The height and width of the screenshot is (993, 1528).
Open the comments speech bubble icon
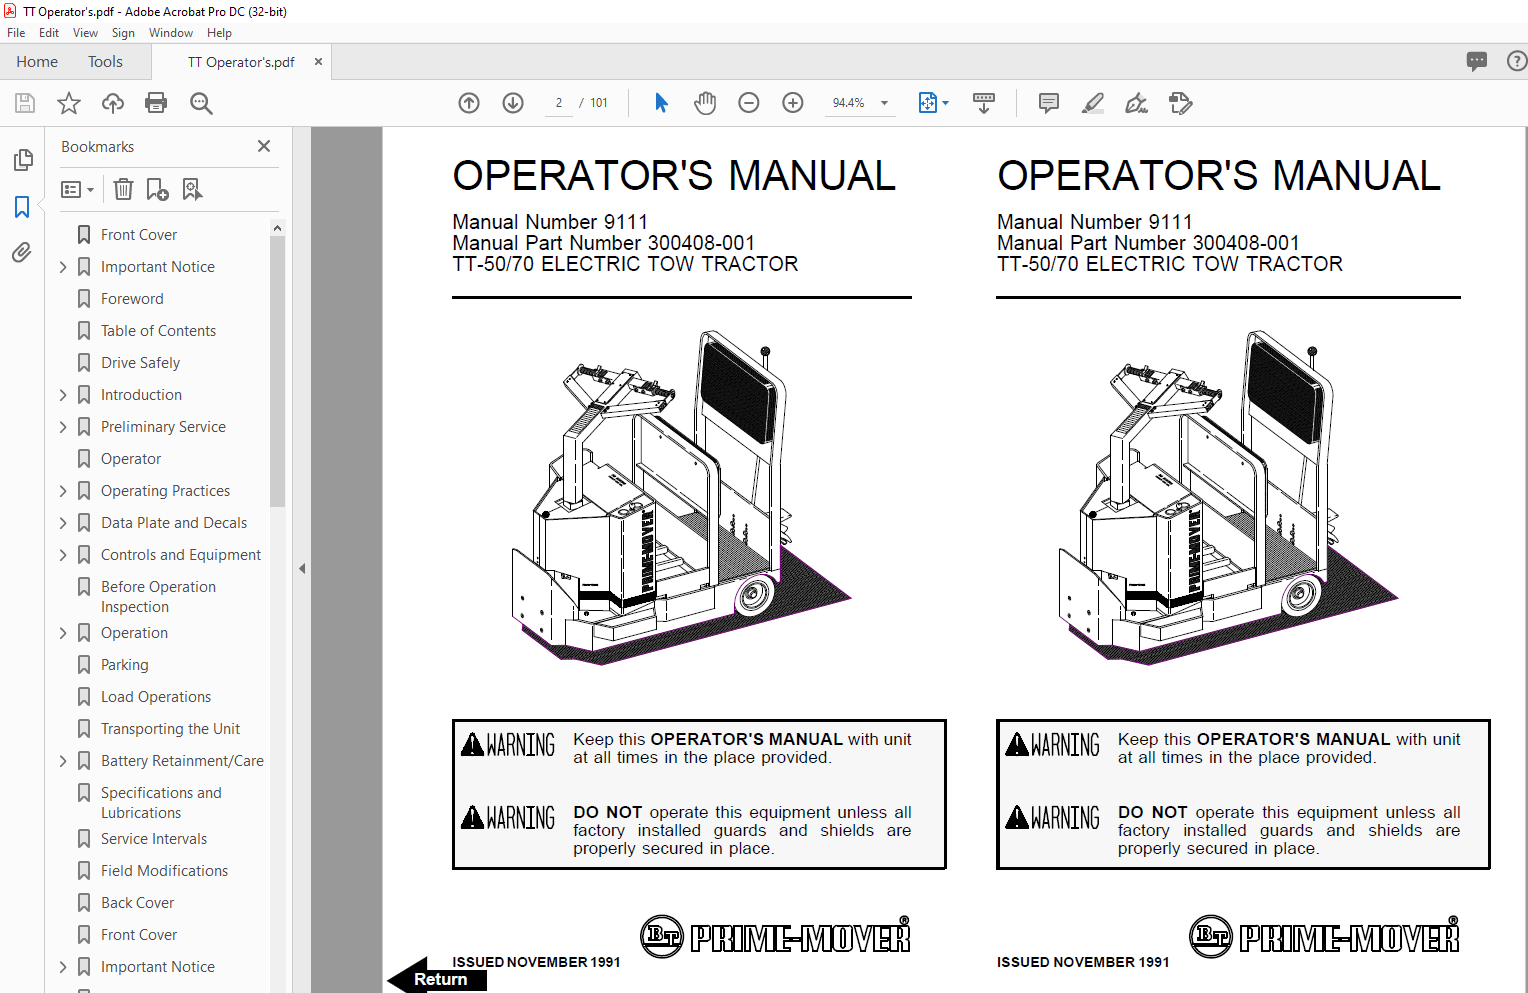pyautogui.click(x=1477, y=61)
